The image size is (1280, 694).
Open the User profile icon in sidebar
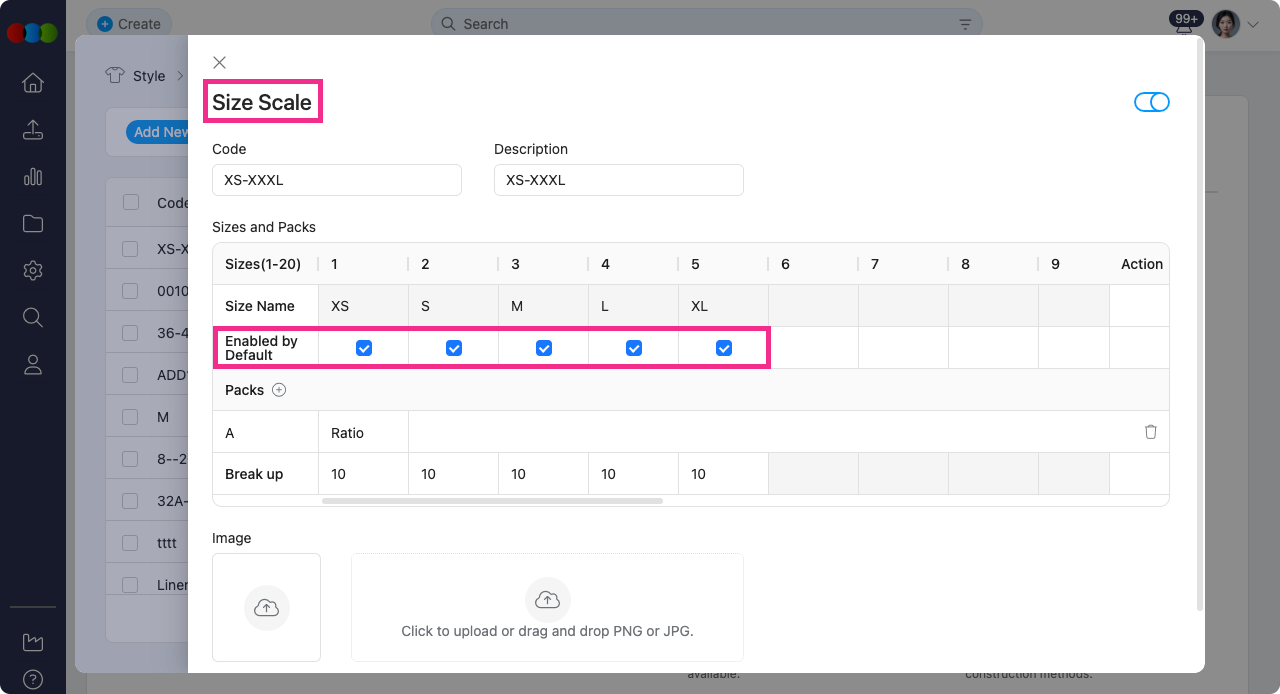pyautogui.click(x=33, y=364)
